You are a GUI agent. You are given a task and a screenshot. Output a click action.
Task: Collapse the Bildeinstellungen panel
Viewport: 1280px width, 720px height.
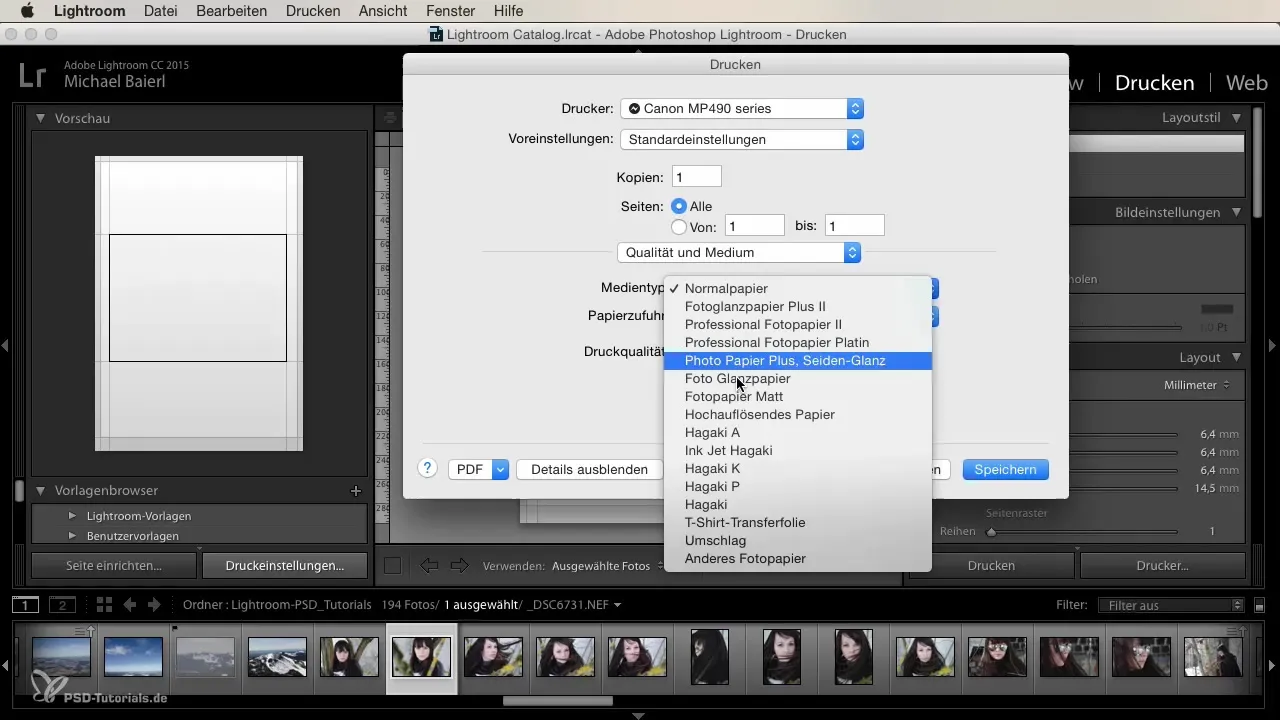(1237, 213)
